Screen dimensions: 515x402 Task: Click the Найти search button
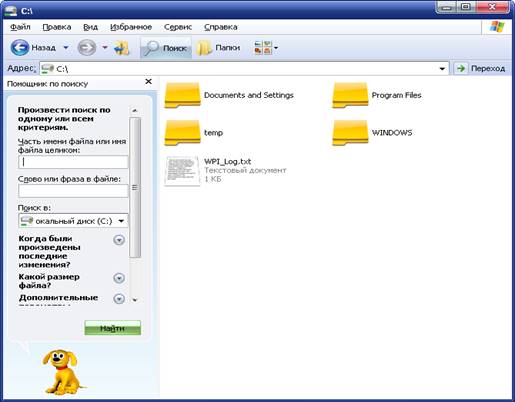pyautogui.click(x=112, y=328)
